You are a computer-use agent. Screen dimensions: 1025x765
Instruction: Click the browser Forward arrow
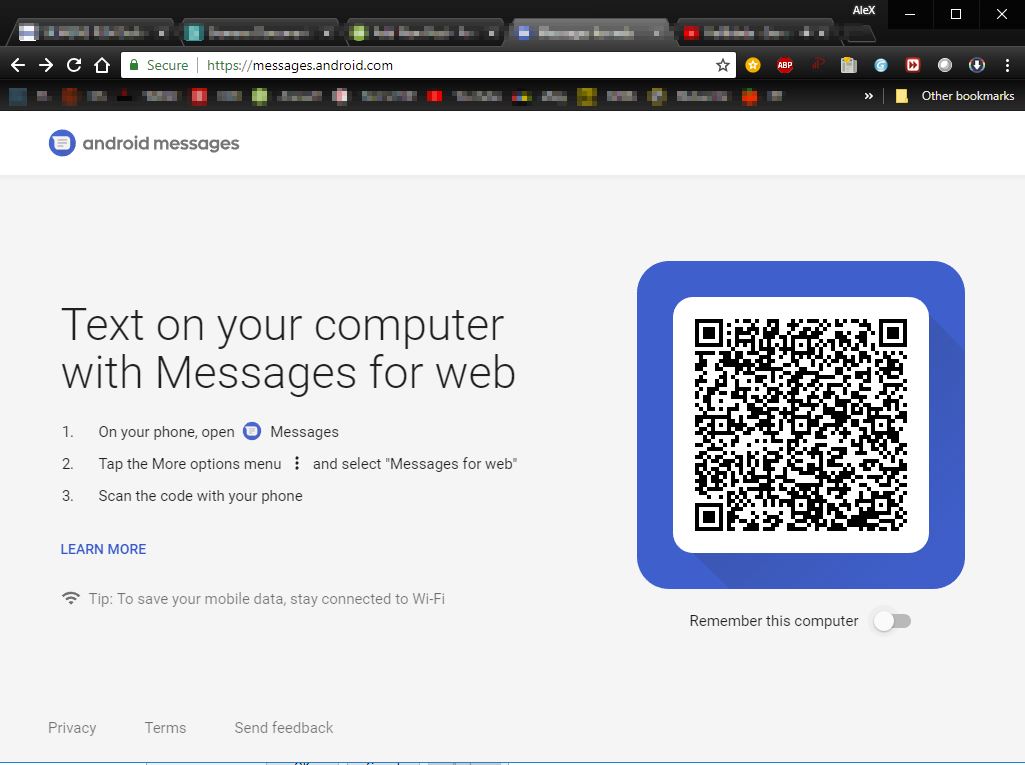point(46,65)
